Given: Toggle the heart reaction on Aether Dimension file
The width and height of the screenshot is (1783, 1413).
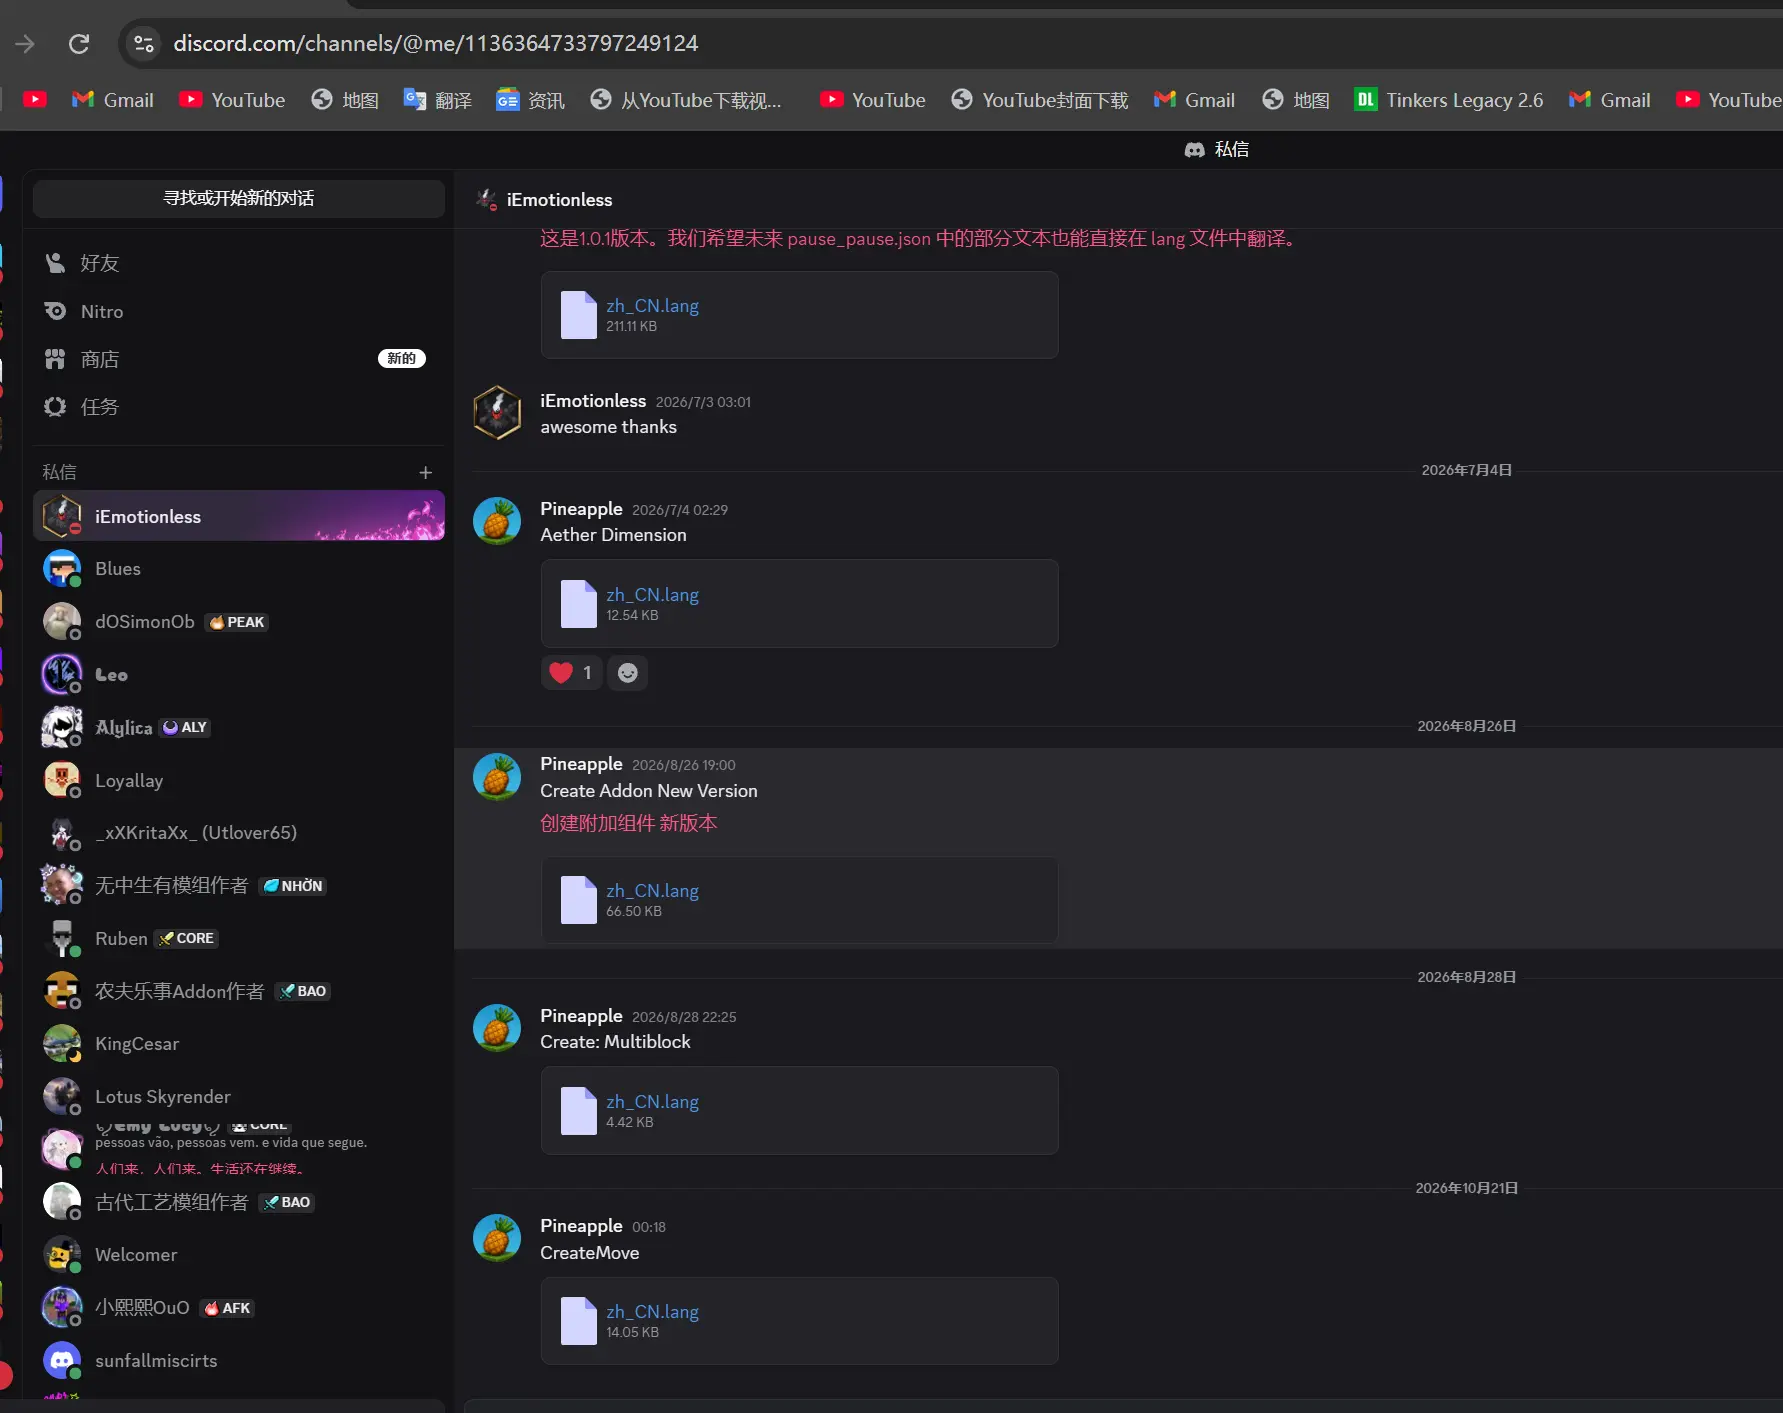Looking at the screenshot, I should [x=572, y=673].
